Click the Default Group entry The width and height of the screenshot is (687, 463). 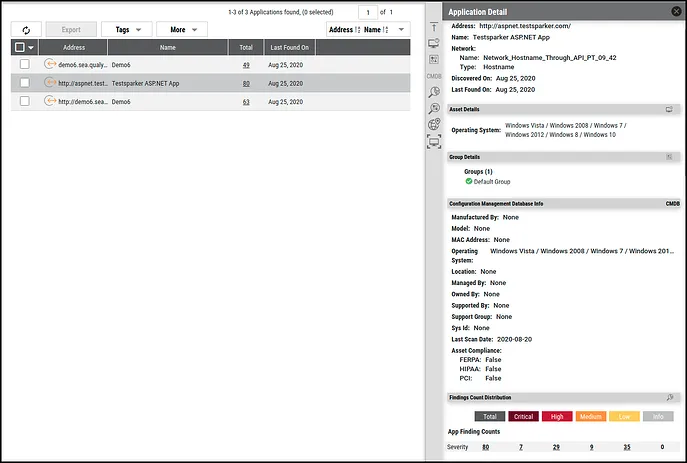tap(492, 181)
